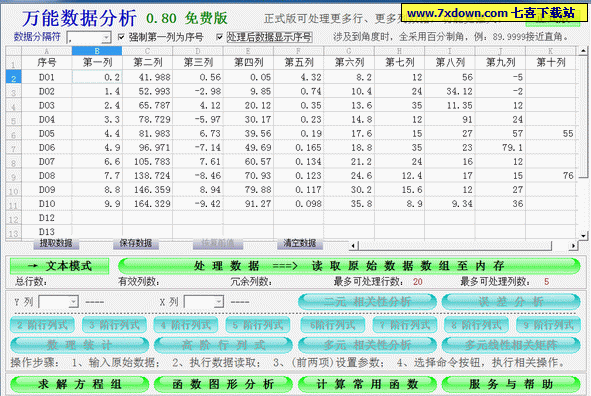Open 计算常用函数
Image resolution: width=591 pixels, height=396 pixels.
[x=367, y=384]
